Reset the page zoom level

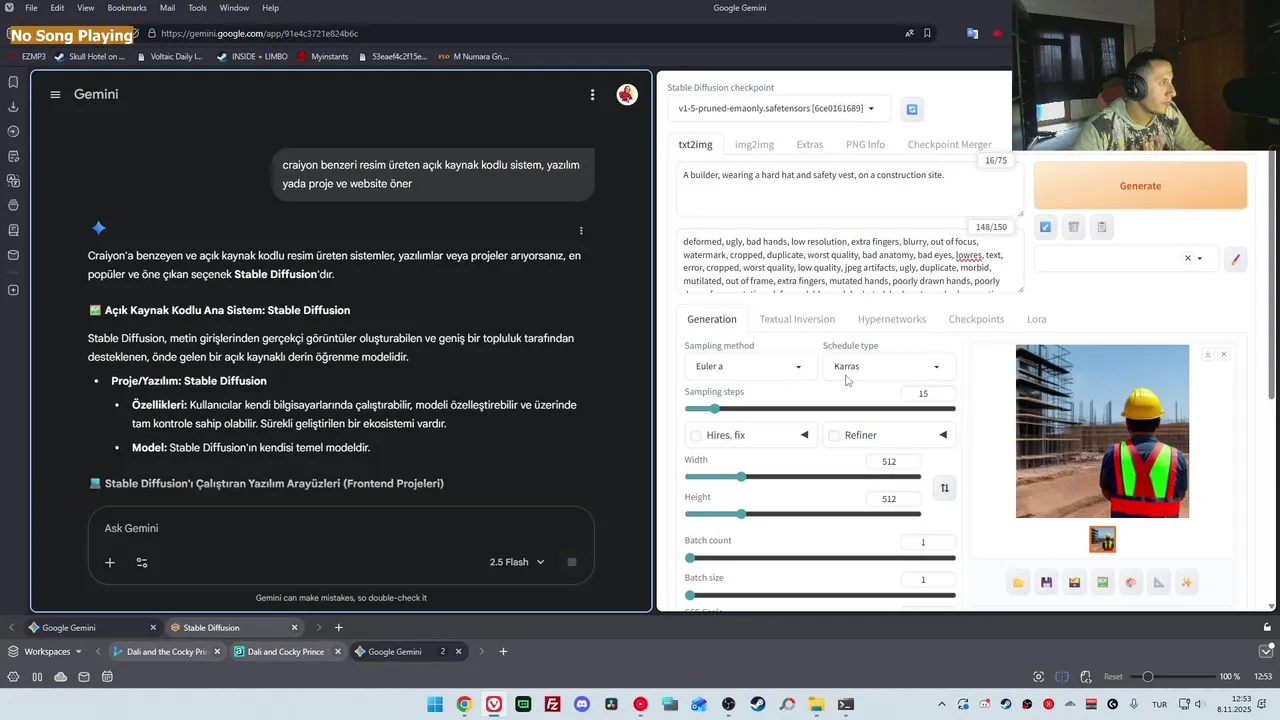point(1113,677)
